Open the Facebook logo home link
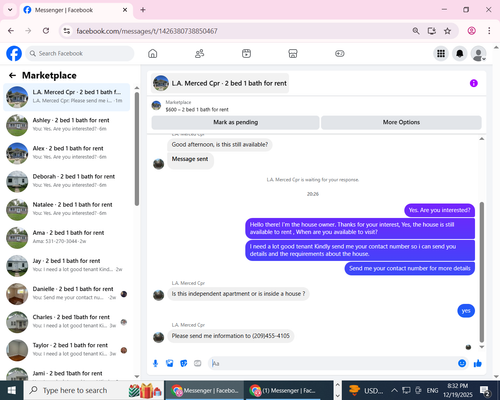Image resolution: width=500 pixels, height=400 pixels. pos(14,53)
